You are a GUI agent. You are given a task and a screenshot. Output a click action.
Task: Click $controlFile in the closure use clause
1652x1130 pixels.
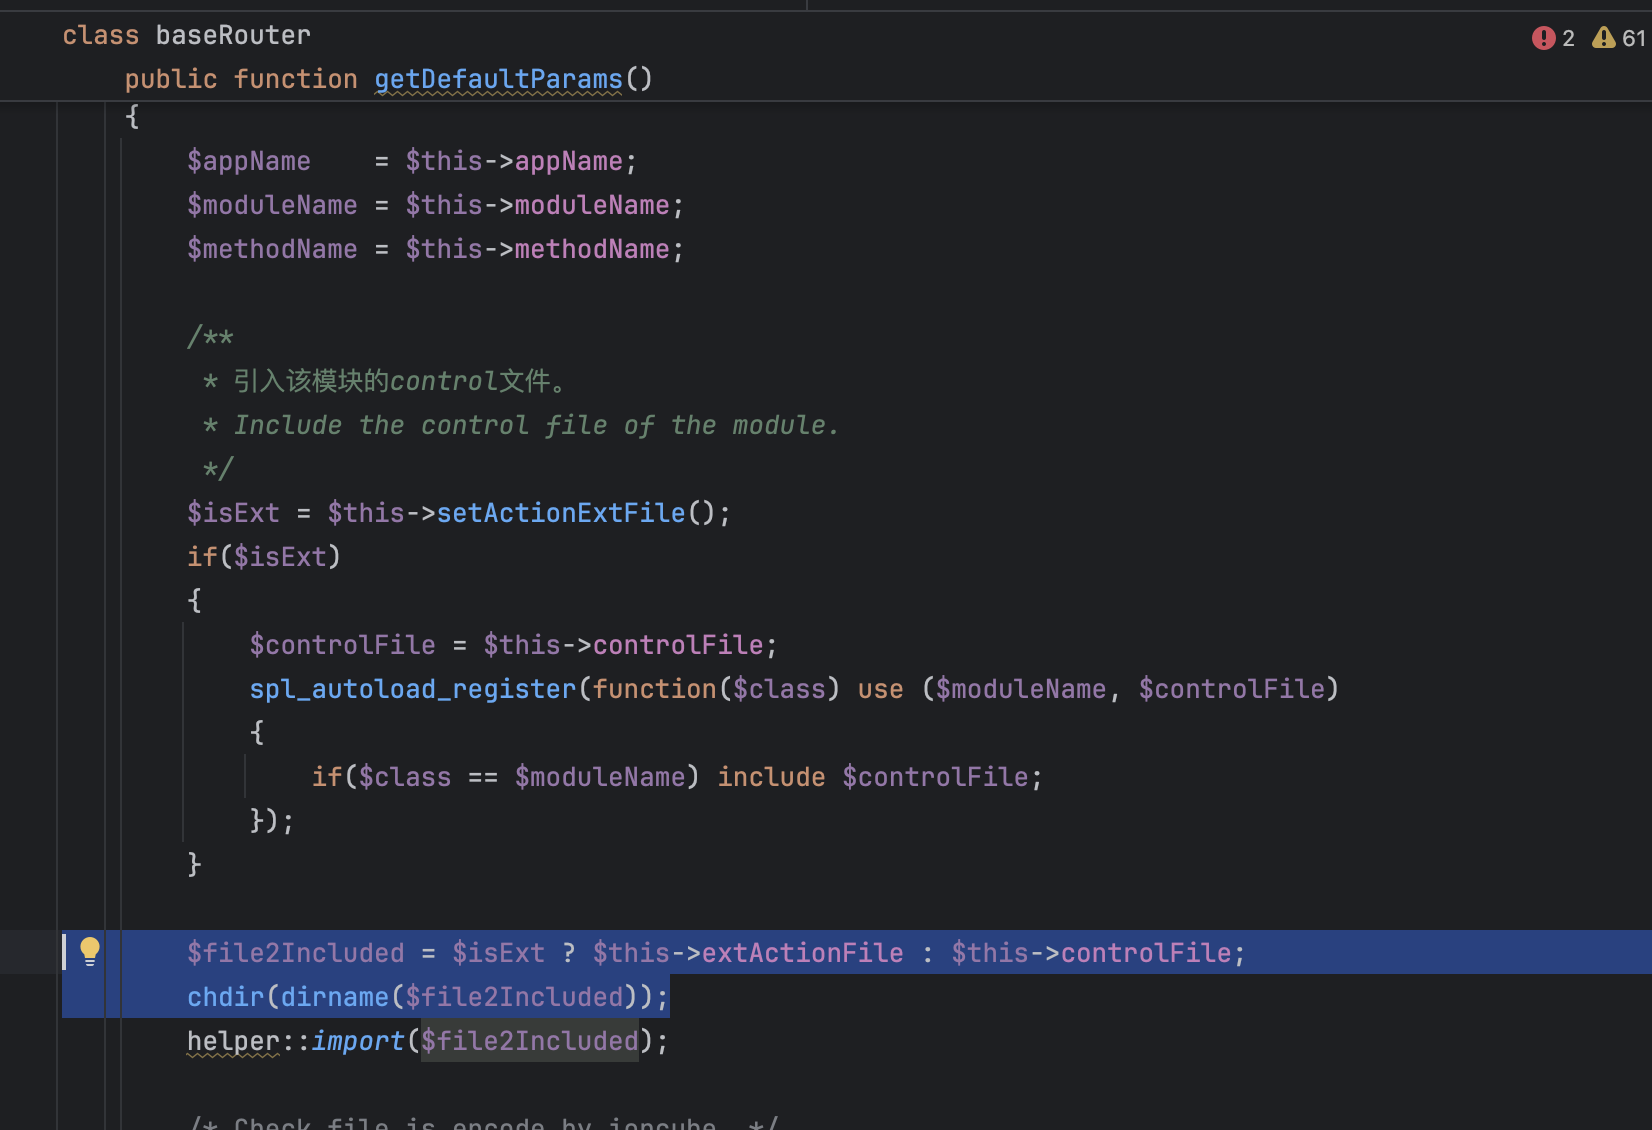pyautogui.click(x=1231, y=689)
